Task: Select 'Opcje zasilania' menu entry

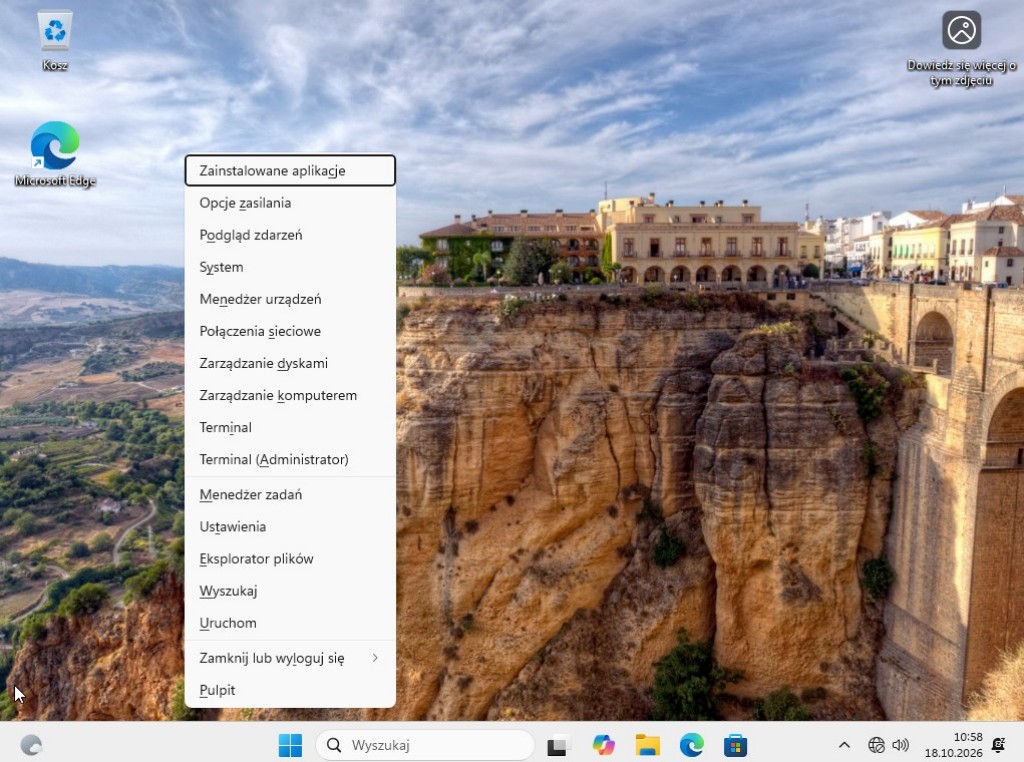Action: [x=290, y=203]
